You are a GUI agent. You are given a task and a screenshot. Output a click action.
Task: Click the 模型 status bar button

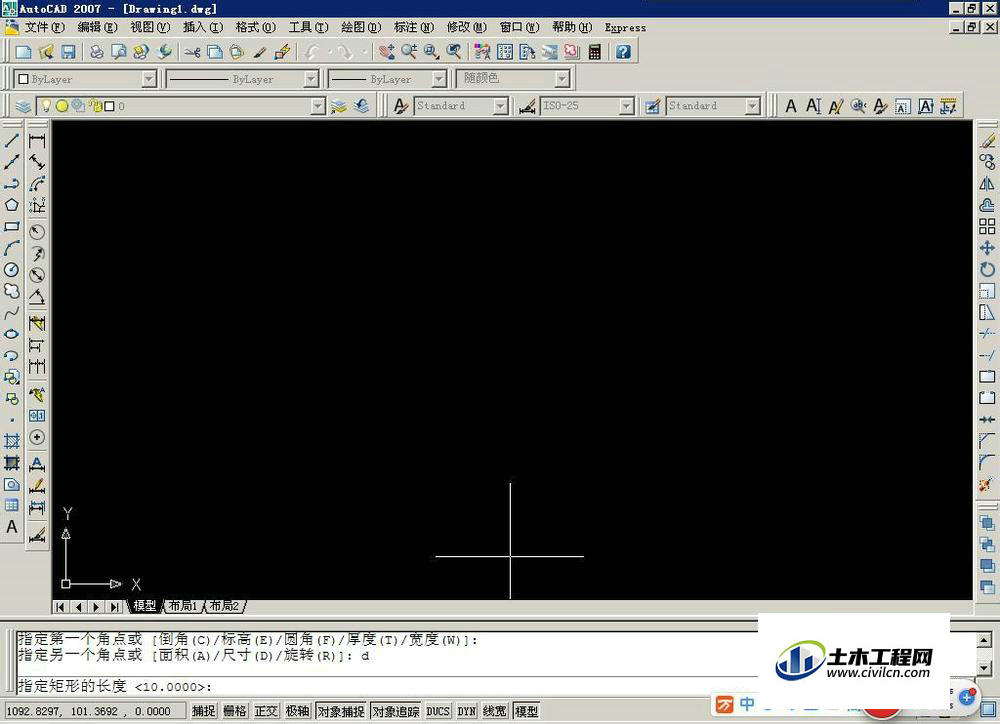526,711
